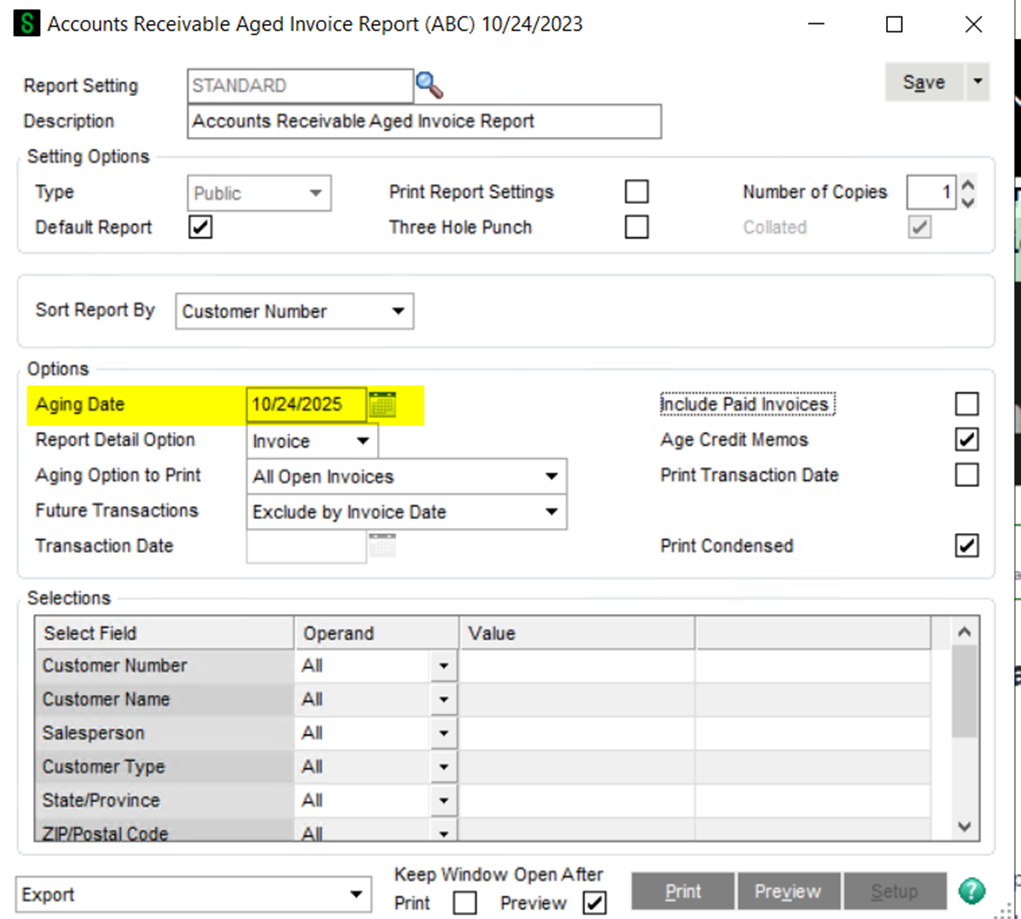Open the calendar picker next to Aging Date

click(383, 404)
